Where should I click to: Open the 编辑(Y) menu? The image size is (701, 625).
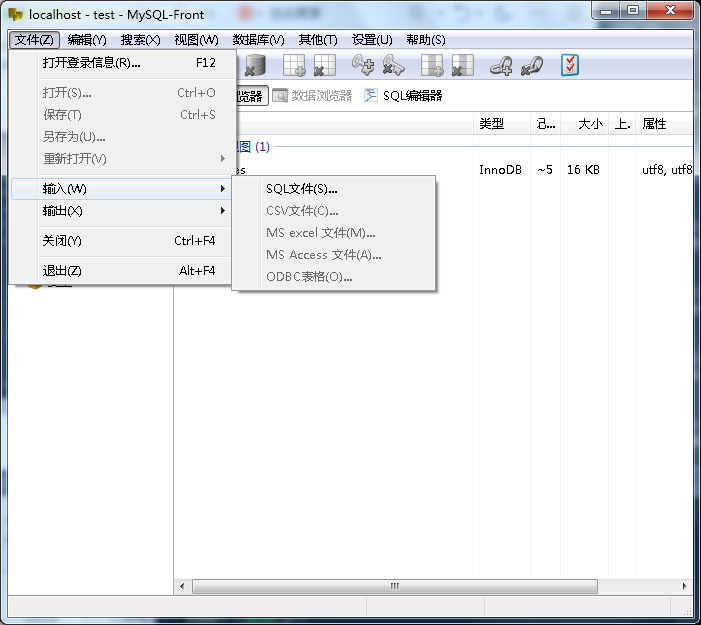pos(87,40)
